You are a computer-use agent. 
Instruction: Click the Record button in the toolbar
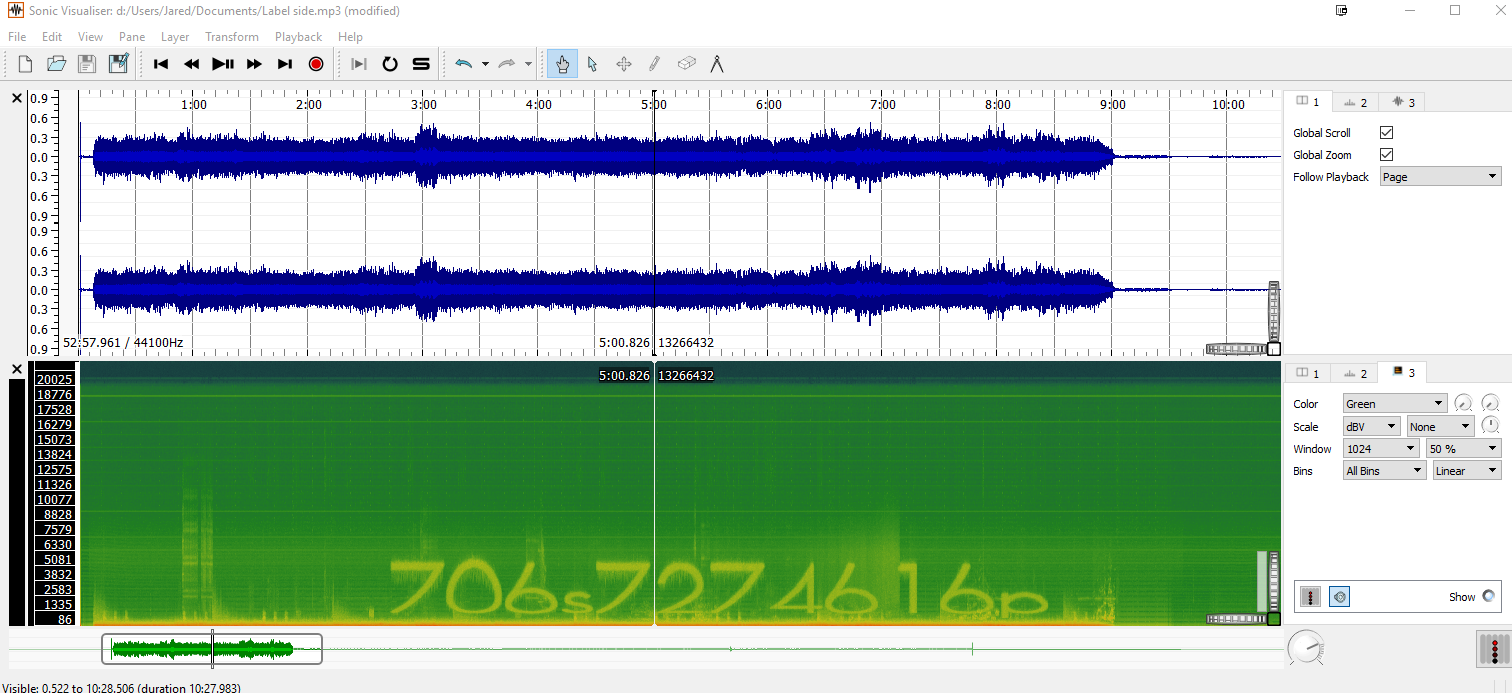(x=316, y=64)
